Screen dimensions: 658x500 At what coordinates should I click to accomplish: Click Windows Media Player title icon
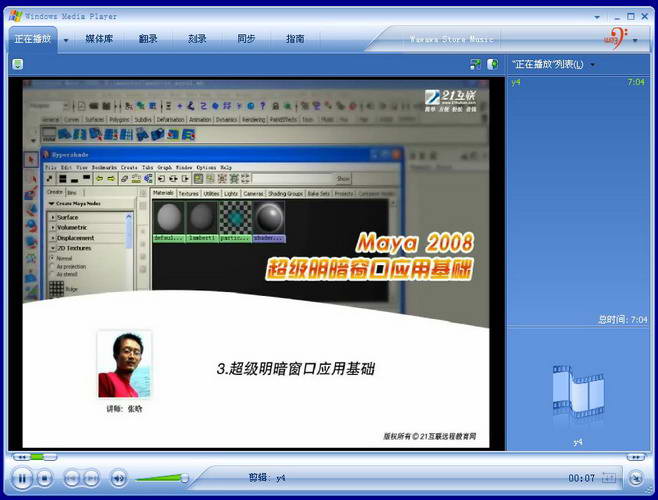pyautogui.click(x=16, y=16)
